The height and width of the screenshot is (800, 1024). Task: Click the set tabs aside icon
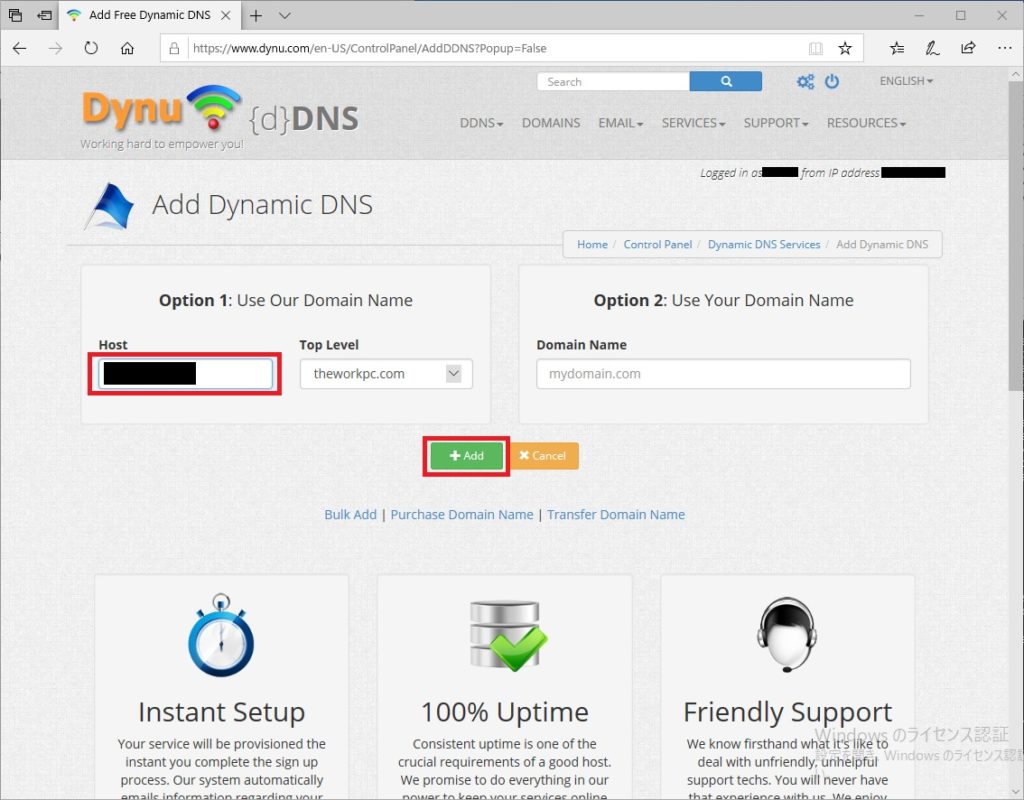pos(44,15)
